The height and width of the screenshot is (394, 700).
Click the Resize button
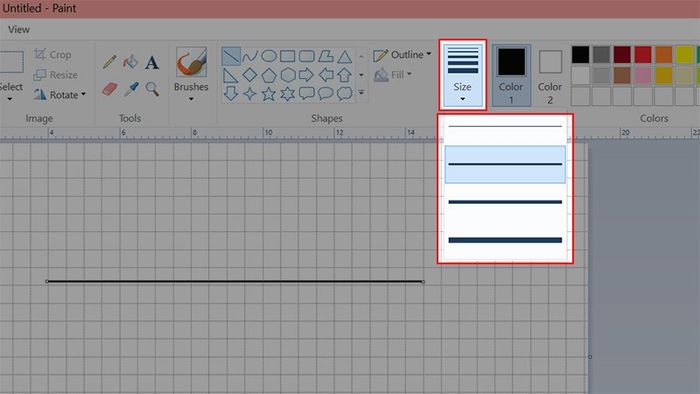[56, 75]
